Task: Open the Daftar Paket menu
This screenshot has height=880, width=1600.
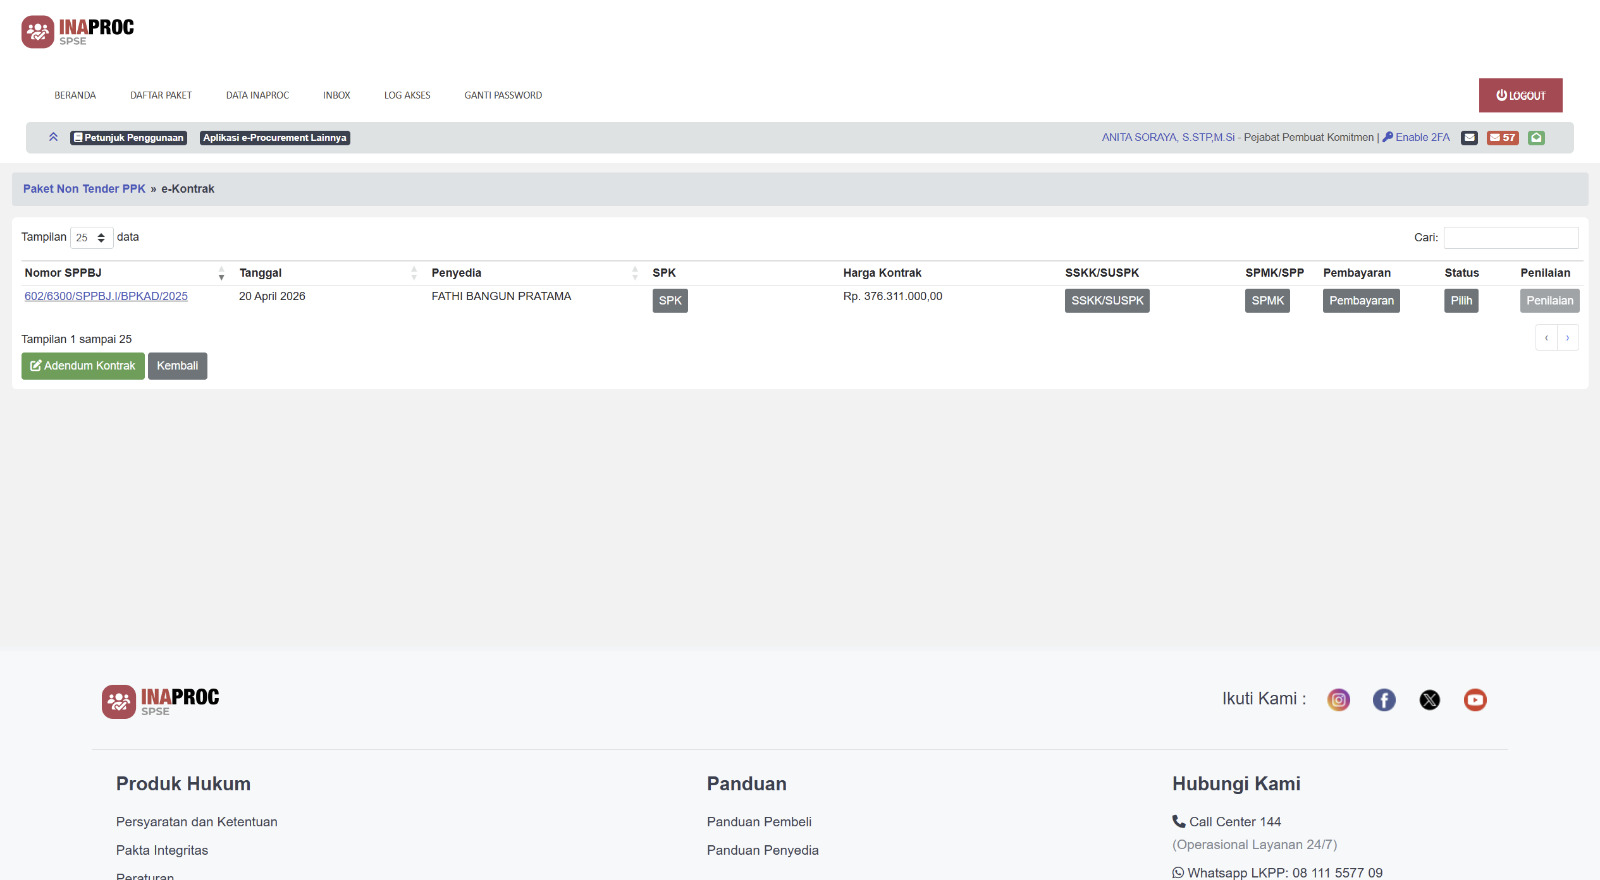Action: 161,96
